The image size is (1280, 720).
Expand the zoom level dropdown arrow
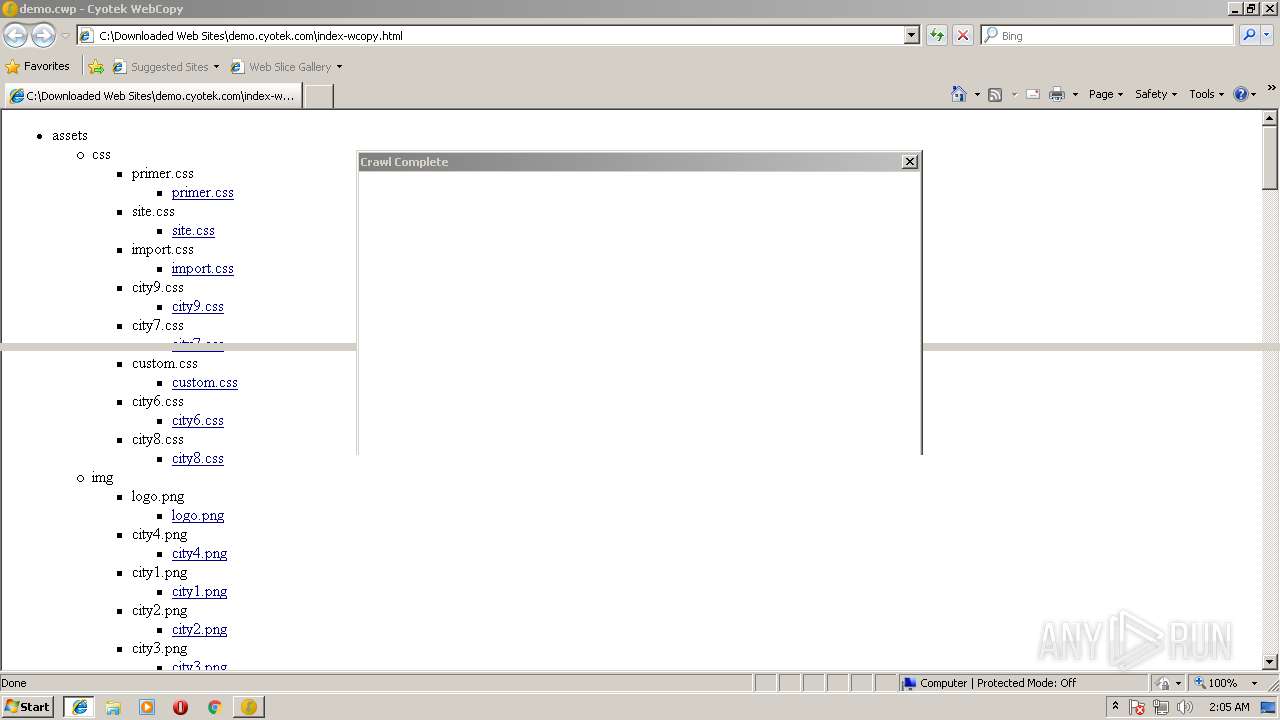pos(1254,683)
